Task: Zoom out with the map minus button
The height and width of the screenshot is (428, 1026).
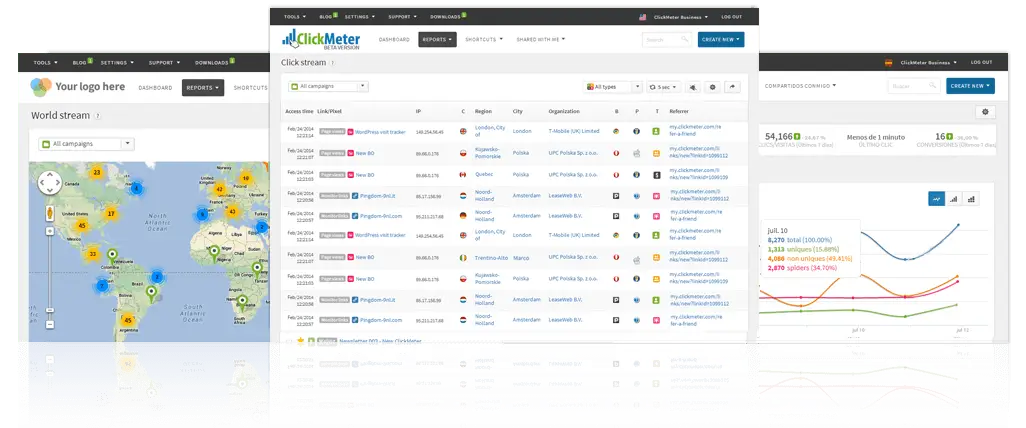Action: (x=50, y=325)
